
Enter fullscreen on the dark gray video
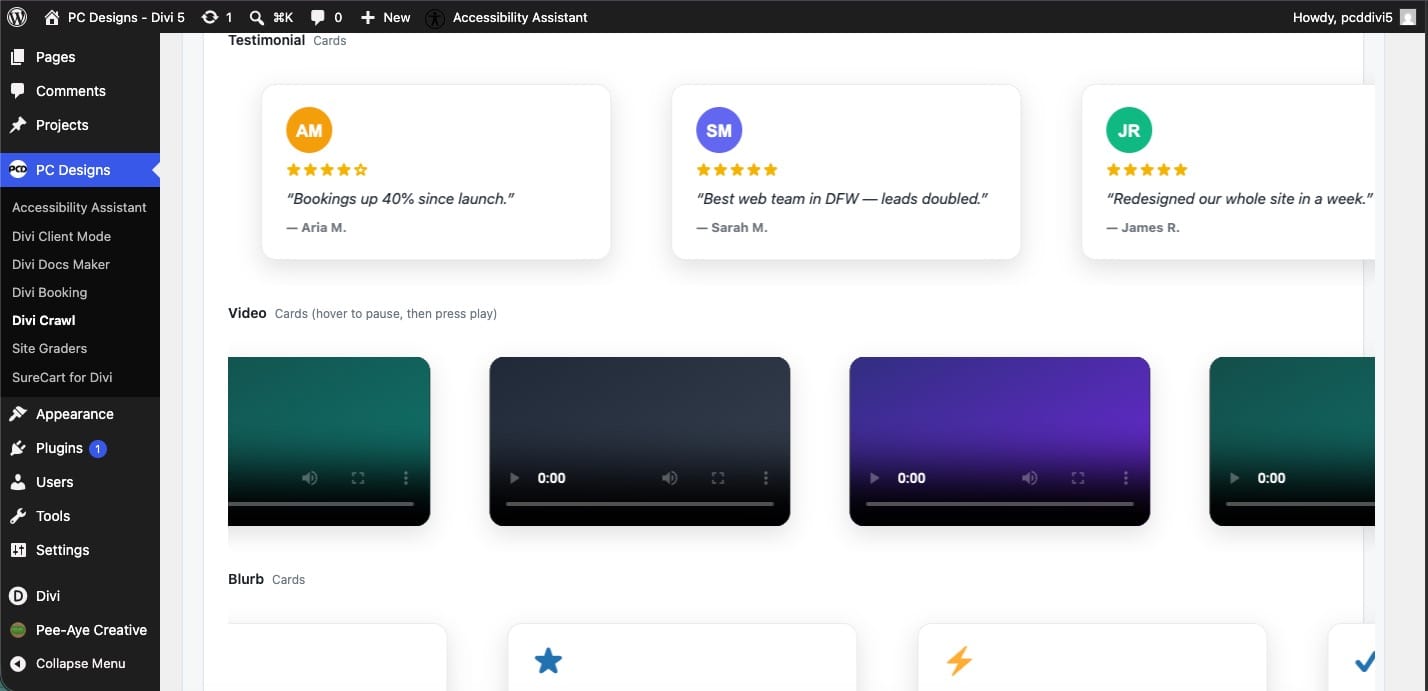tap(718, 478)
